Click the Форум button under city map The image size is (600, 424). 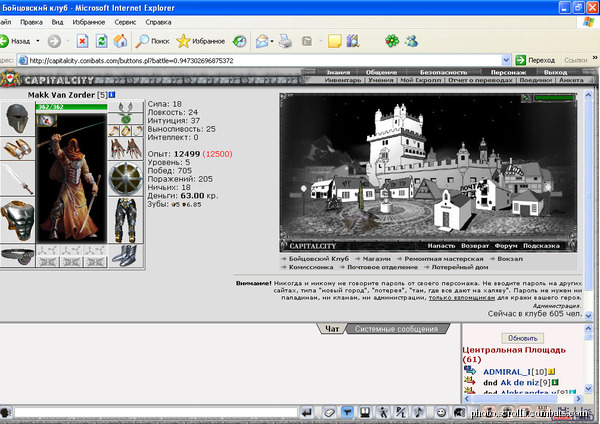(506, 246)
